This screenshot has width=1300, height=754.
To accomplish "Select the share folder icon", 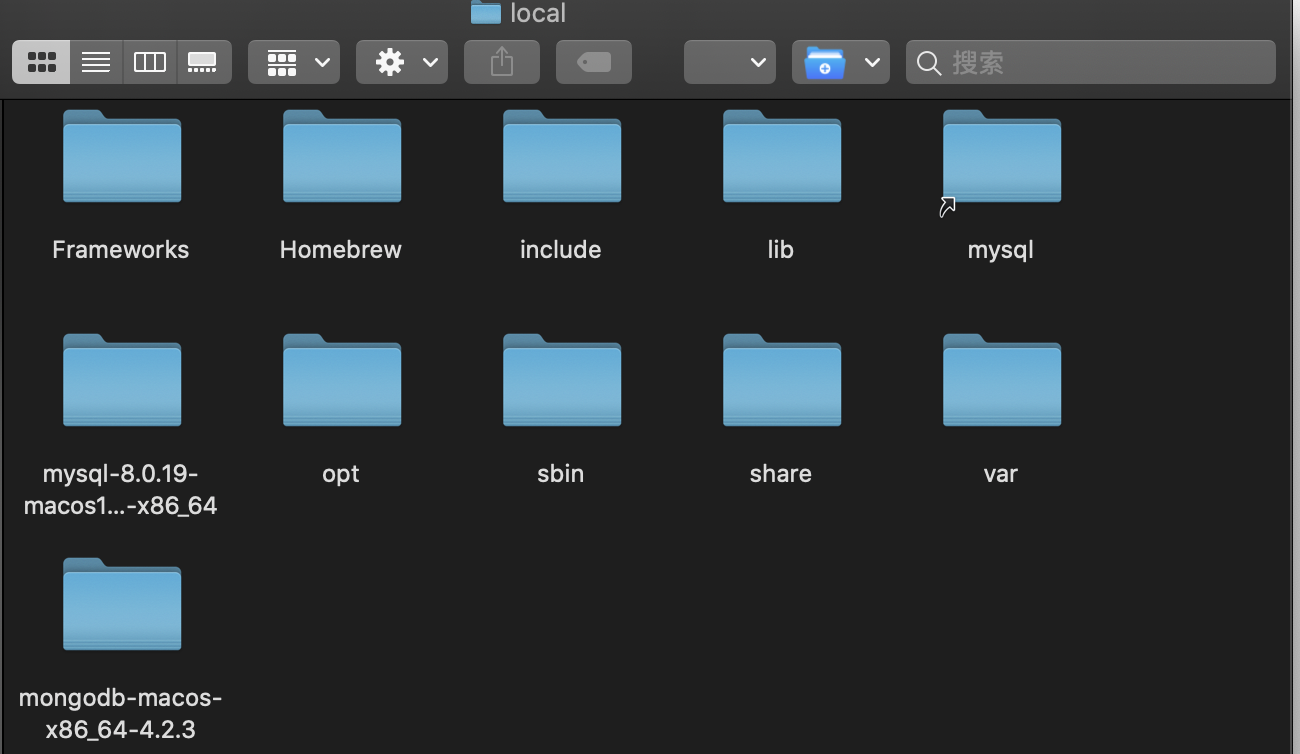I will click(x=782, y=380).
